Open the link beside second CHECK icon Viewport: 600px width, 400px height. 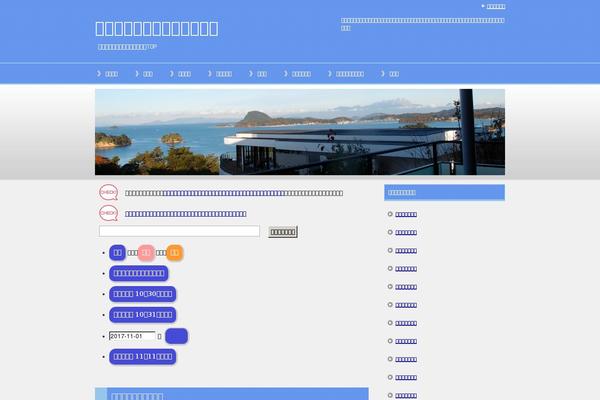186,214
